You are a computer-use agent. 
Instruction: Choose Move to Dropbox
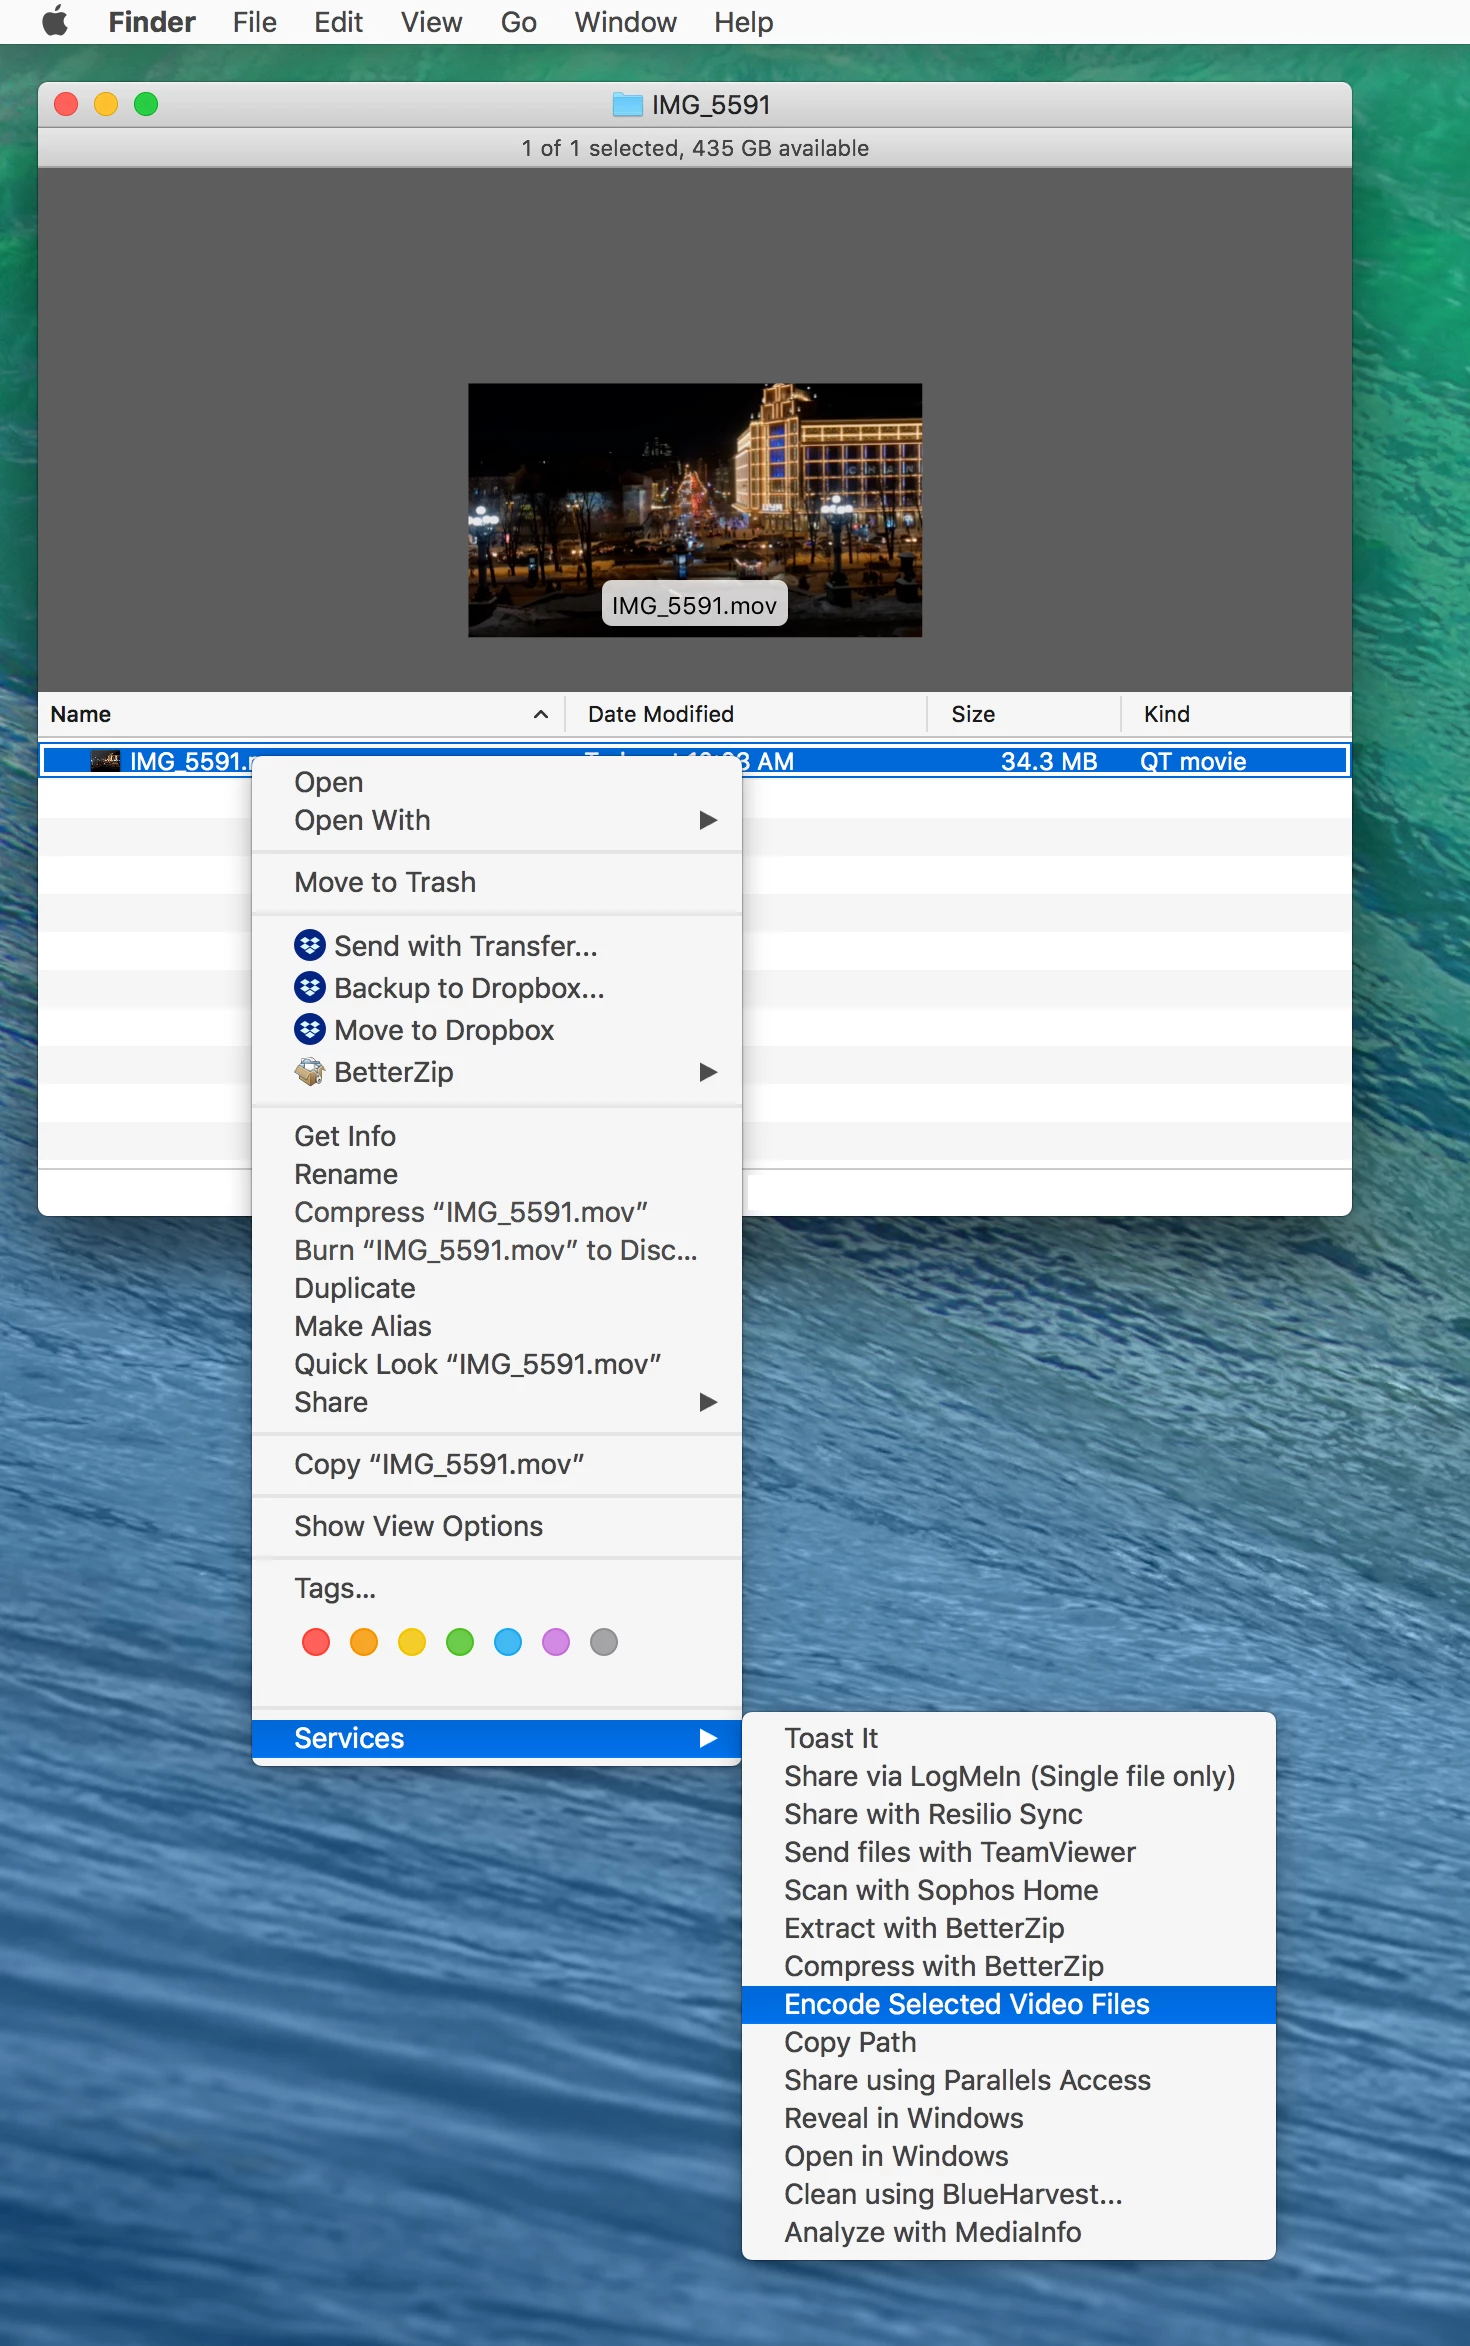(x=497, y=1030)
